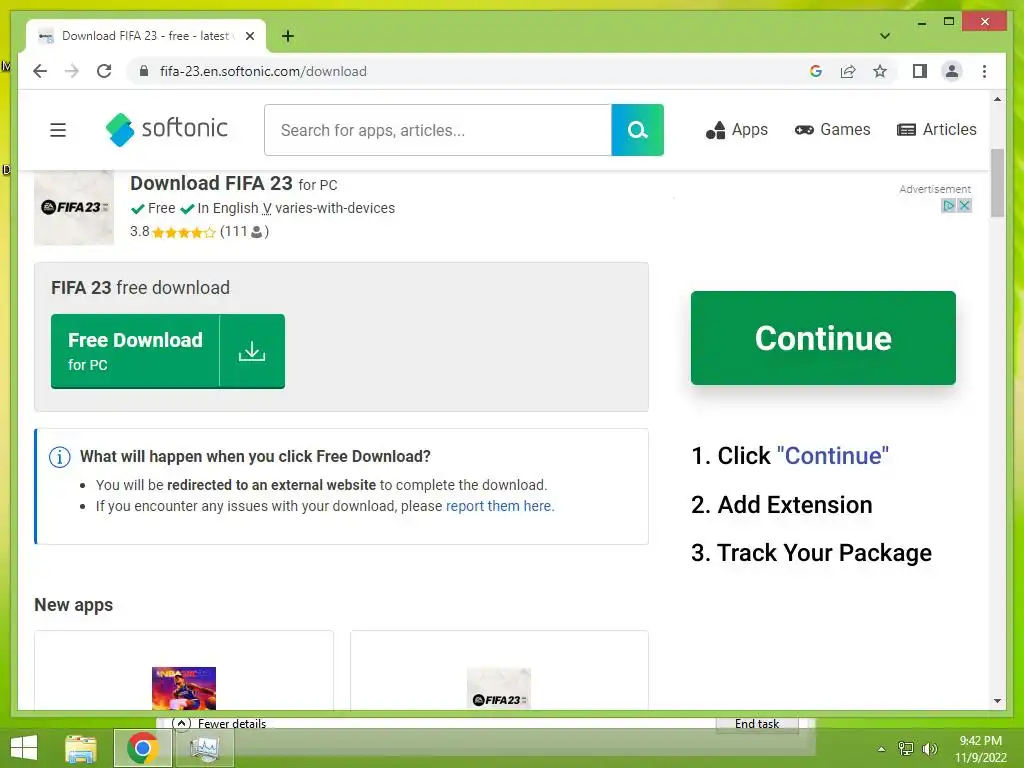This screenshot has width=1024, height=768.
Task: Click the info icon beside What will happen
Action: click(x=59, y=457)
